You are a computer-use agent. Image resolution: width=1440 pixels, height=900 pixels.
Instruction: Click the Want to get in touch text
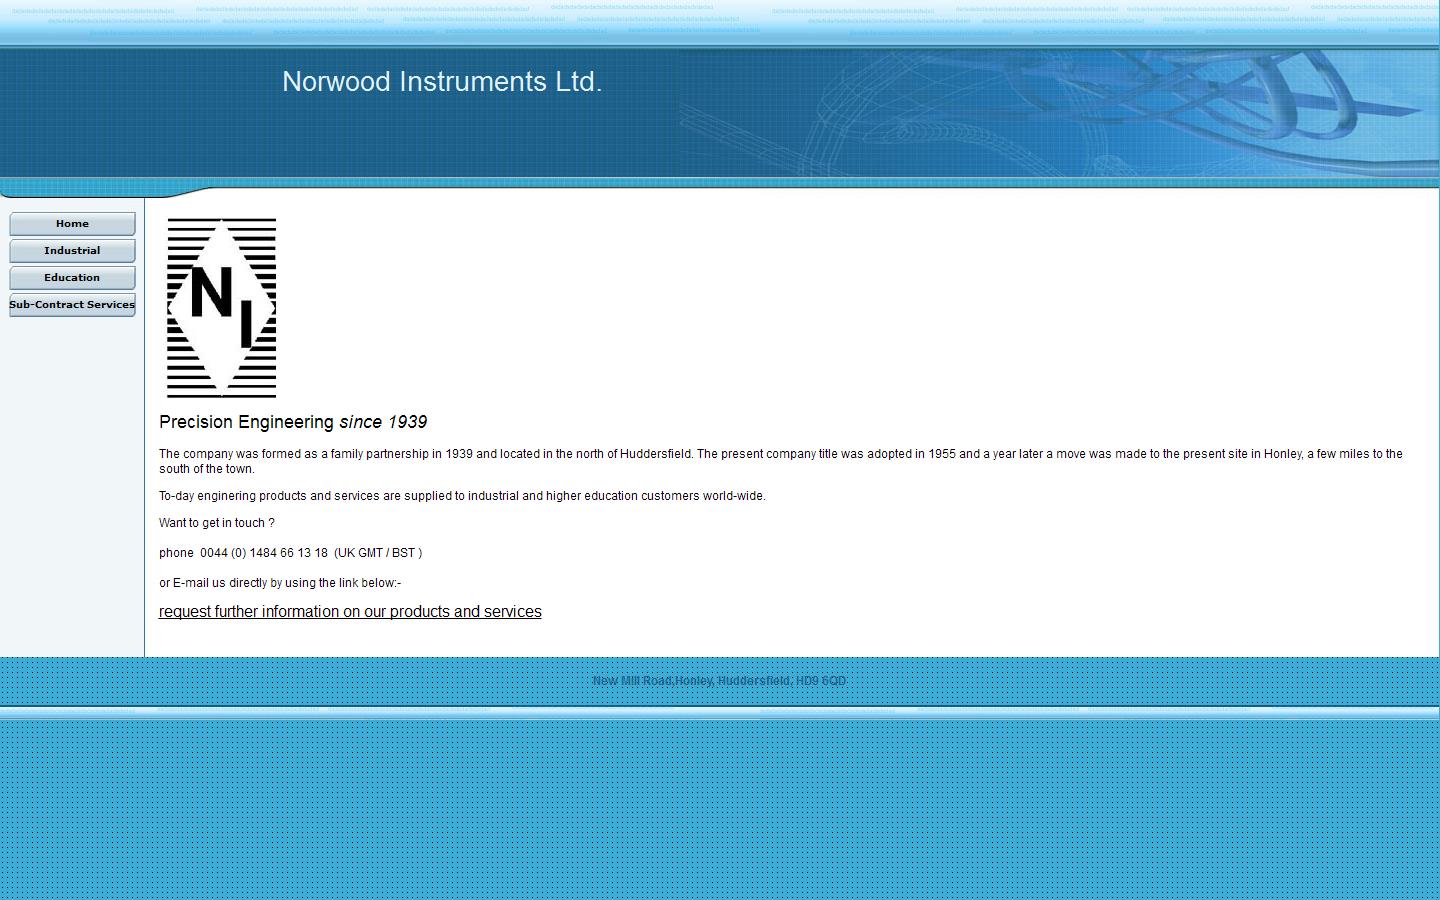click(x=216, y=522)
